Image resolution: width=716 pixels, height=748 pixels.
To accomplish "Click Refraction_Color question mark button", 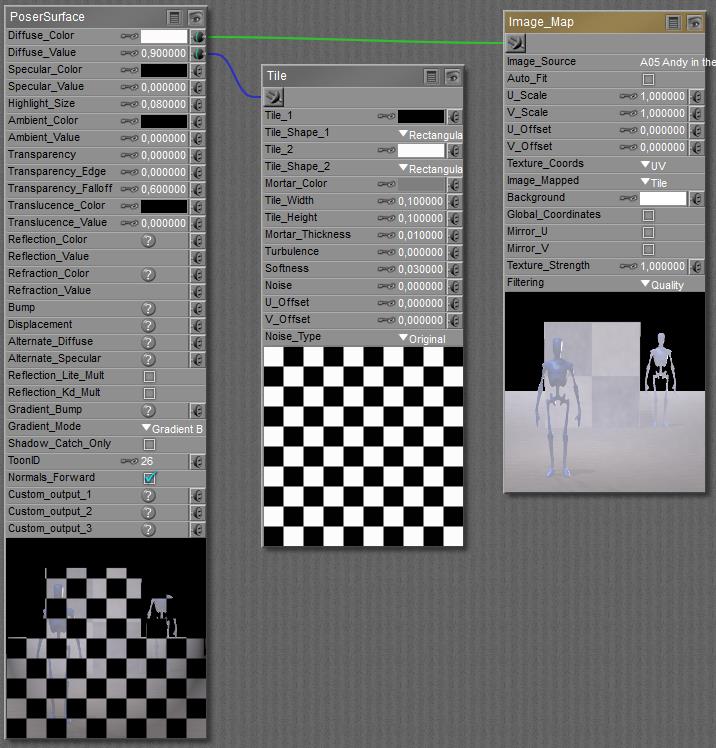I will pos(149,274).
